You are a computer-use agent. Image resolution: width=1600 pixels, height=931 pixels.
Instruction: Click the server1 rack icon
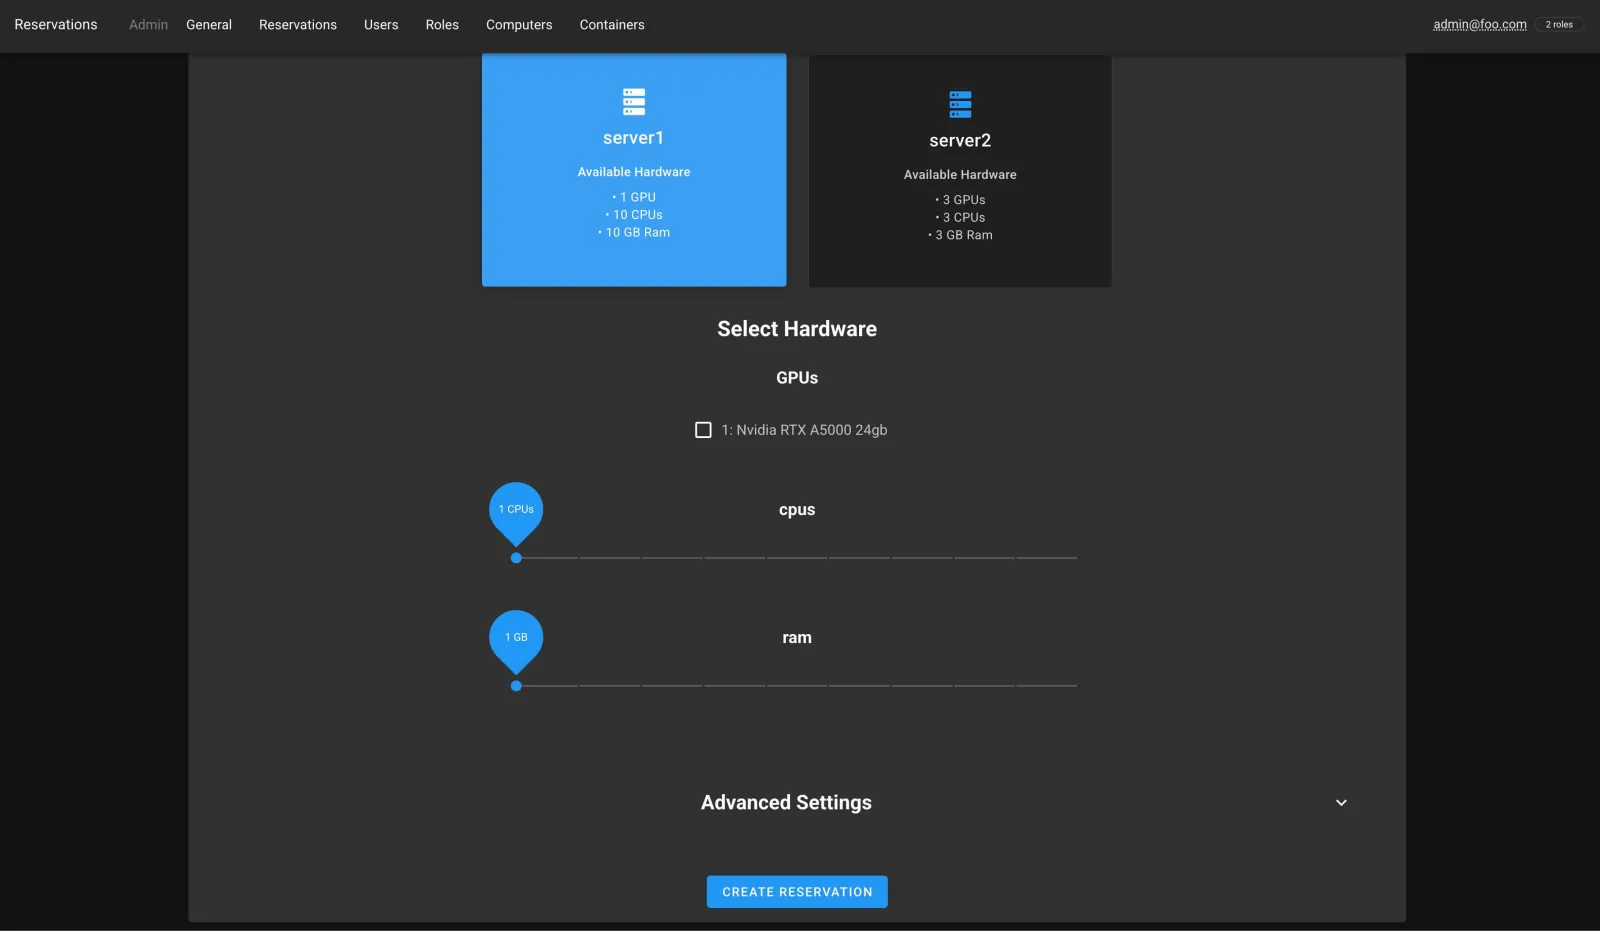[x=634, y=102]
